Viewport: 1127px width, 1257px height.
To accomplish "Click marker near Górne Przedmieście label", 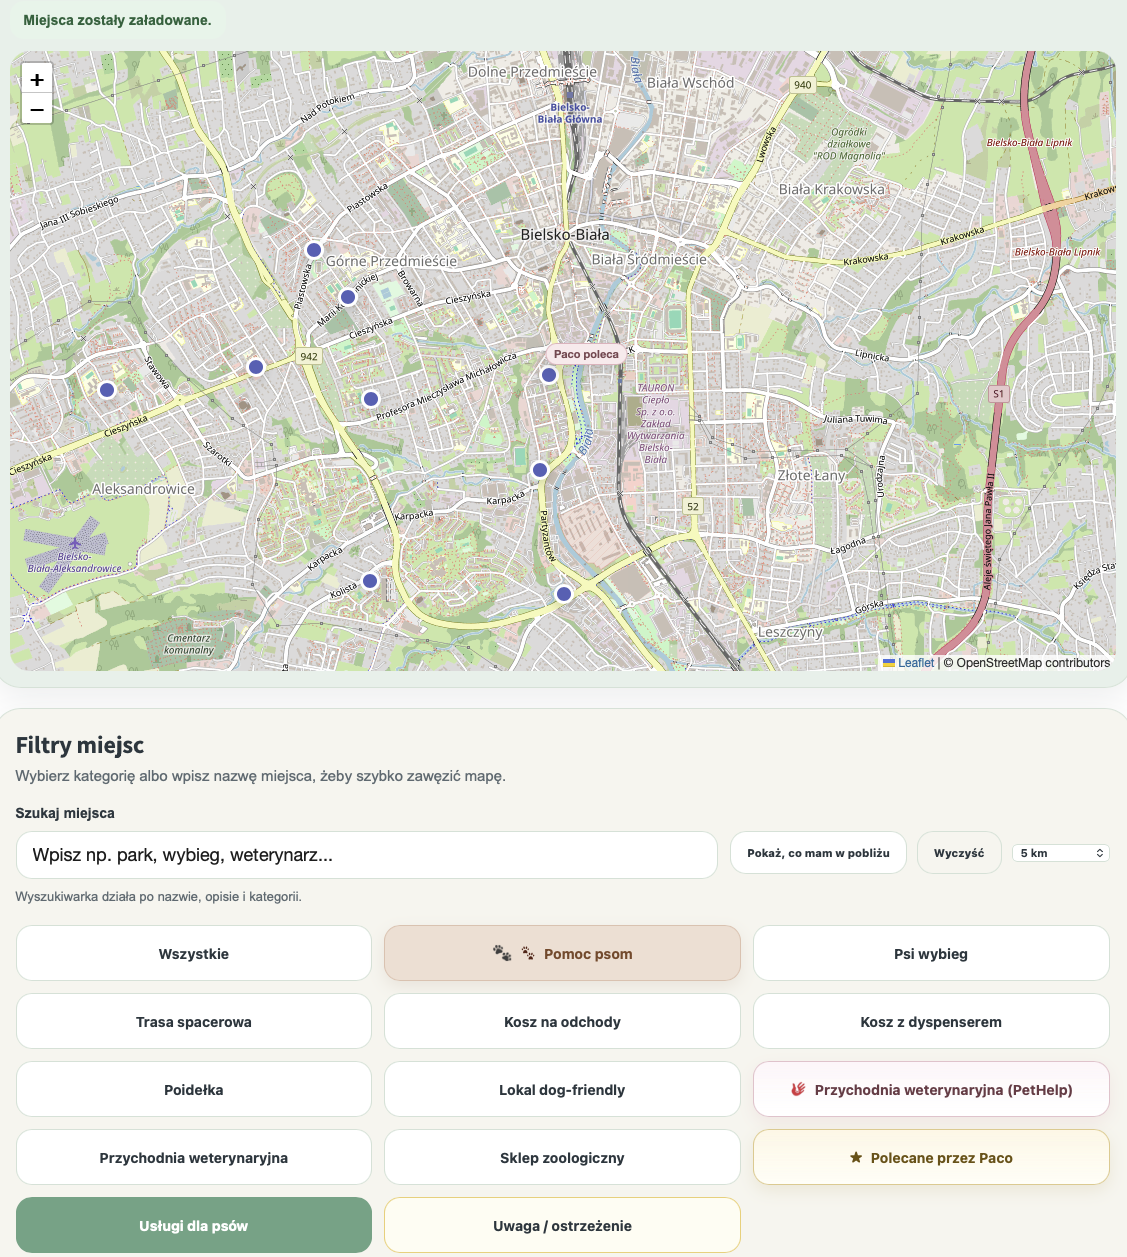I will pyautogui.click(x=348, y=297).
